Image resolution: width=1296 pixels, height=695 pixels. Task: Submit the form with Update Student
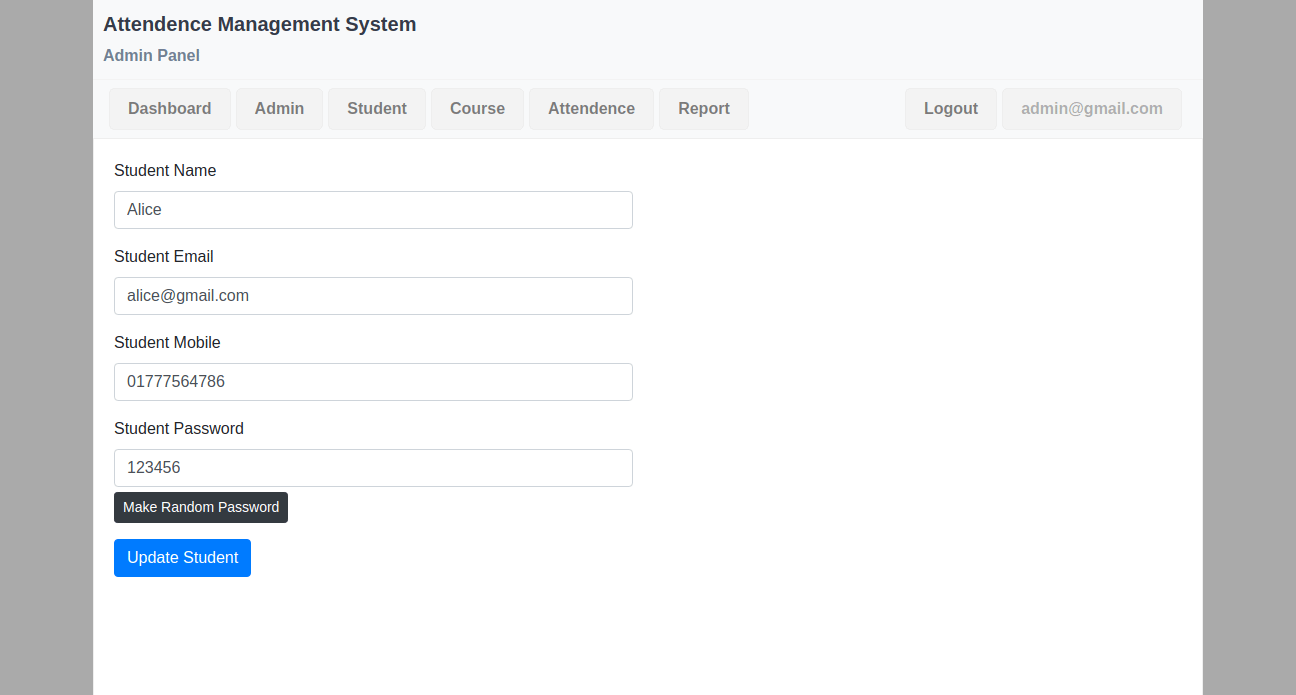coord(182,558)
